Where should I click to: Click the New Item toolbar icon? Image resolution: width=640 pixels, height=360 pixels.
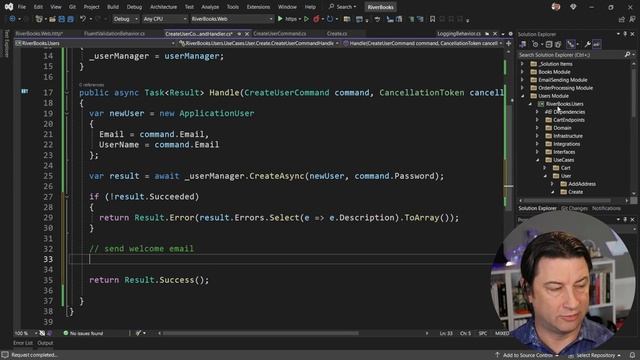pyautogui.click(x=39, y=19)
